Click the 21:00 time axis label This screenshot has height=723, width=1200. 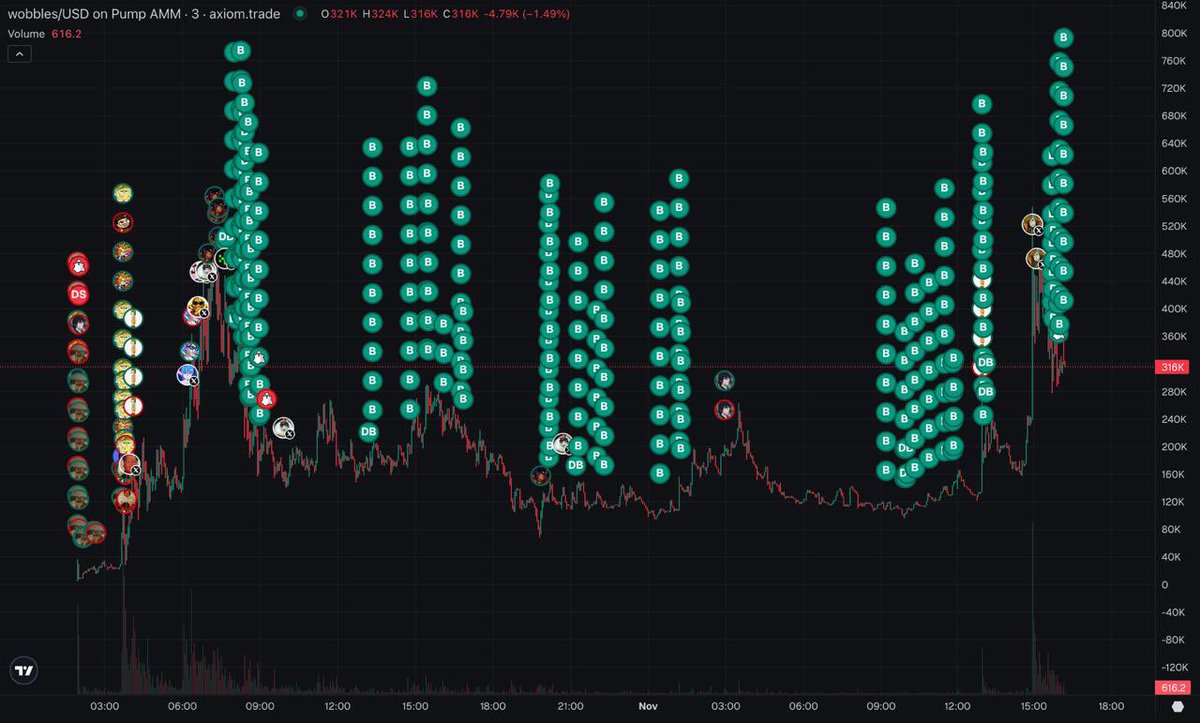[570, 705]
